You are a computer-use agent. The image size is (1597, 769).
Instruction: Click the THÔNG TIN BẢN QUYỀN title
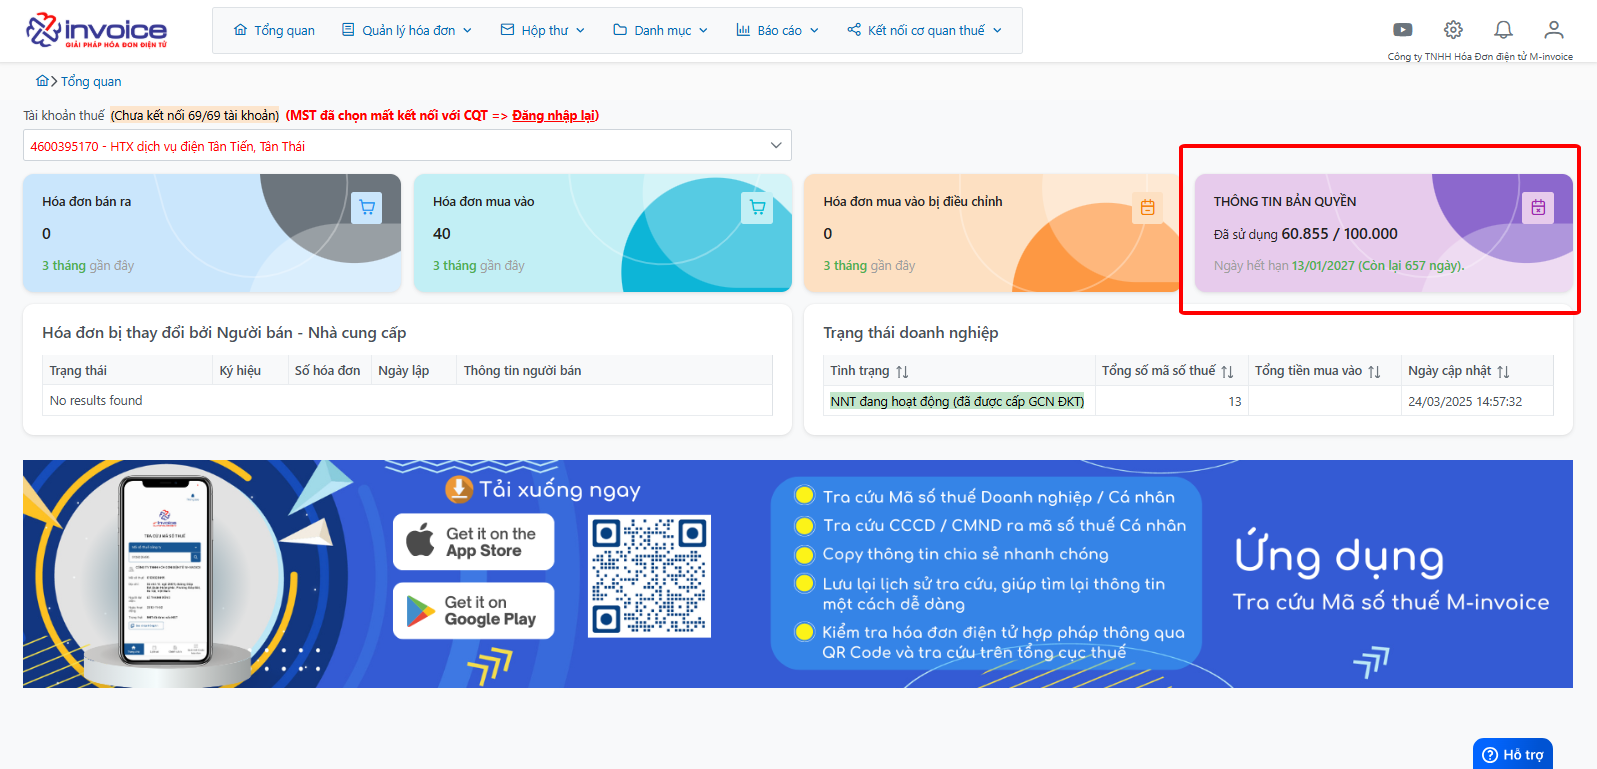pyautogui.click(x=1285, y=201)
